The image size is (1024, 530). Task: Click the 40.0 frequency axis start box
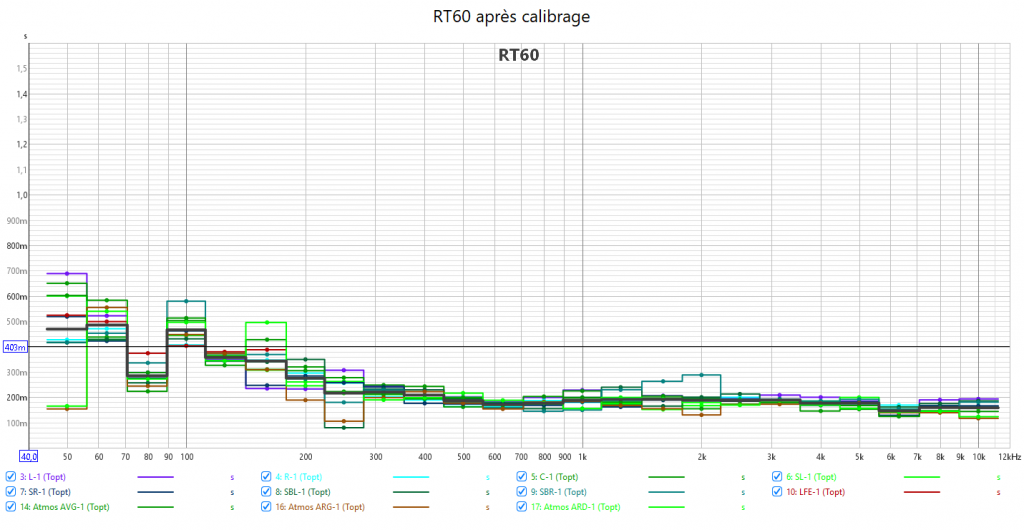(x=31, y=456)
